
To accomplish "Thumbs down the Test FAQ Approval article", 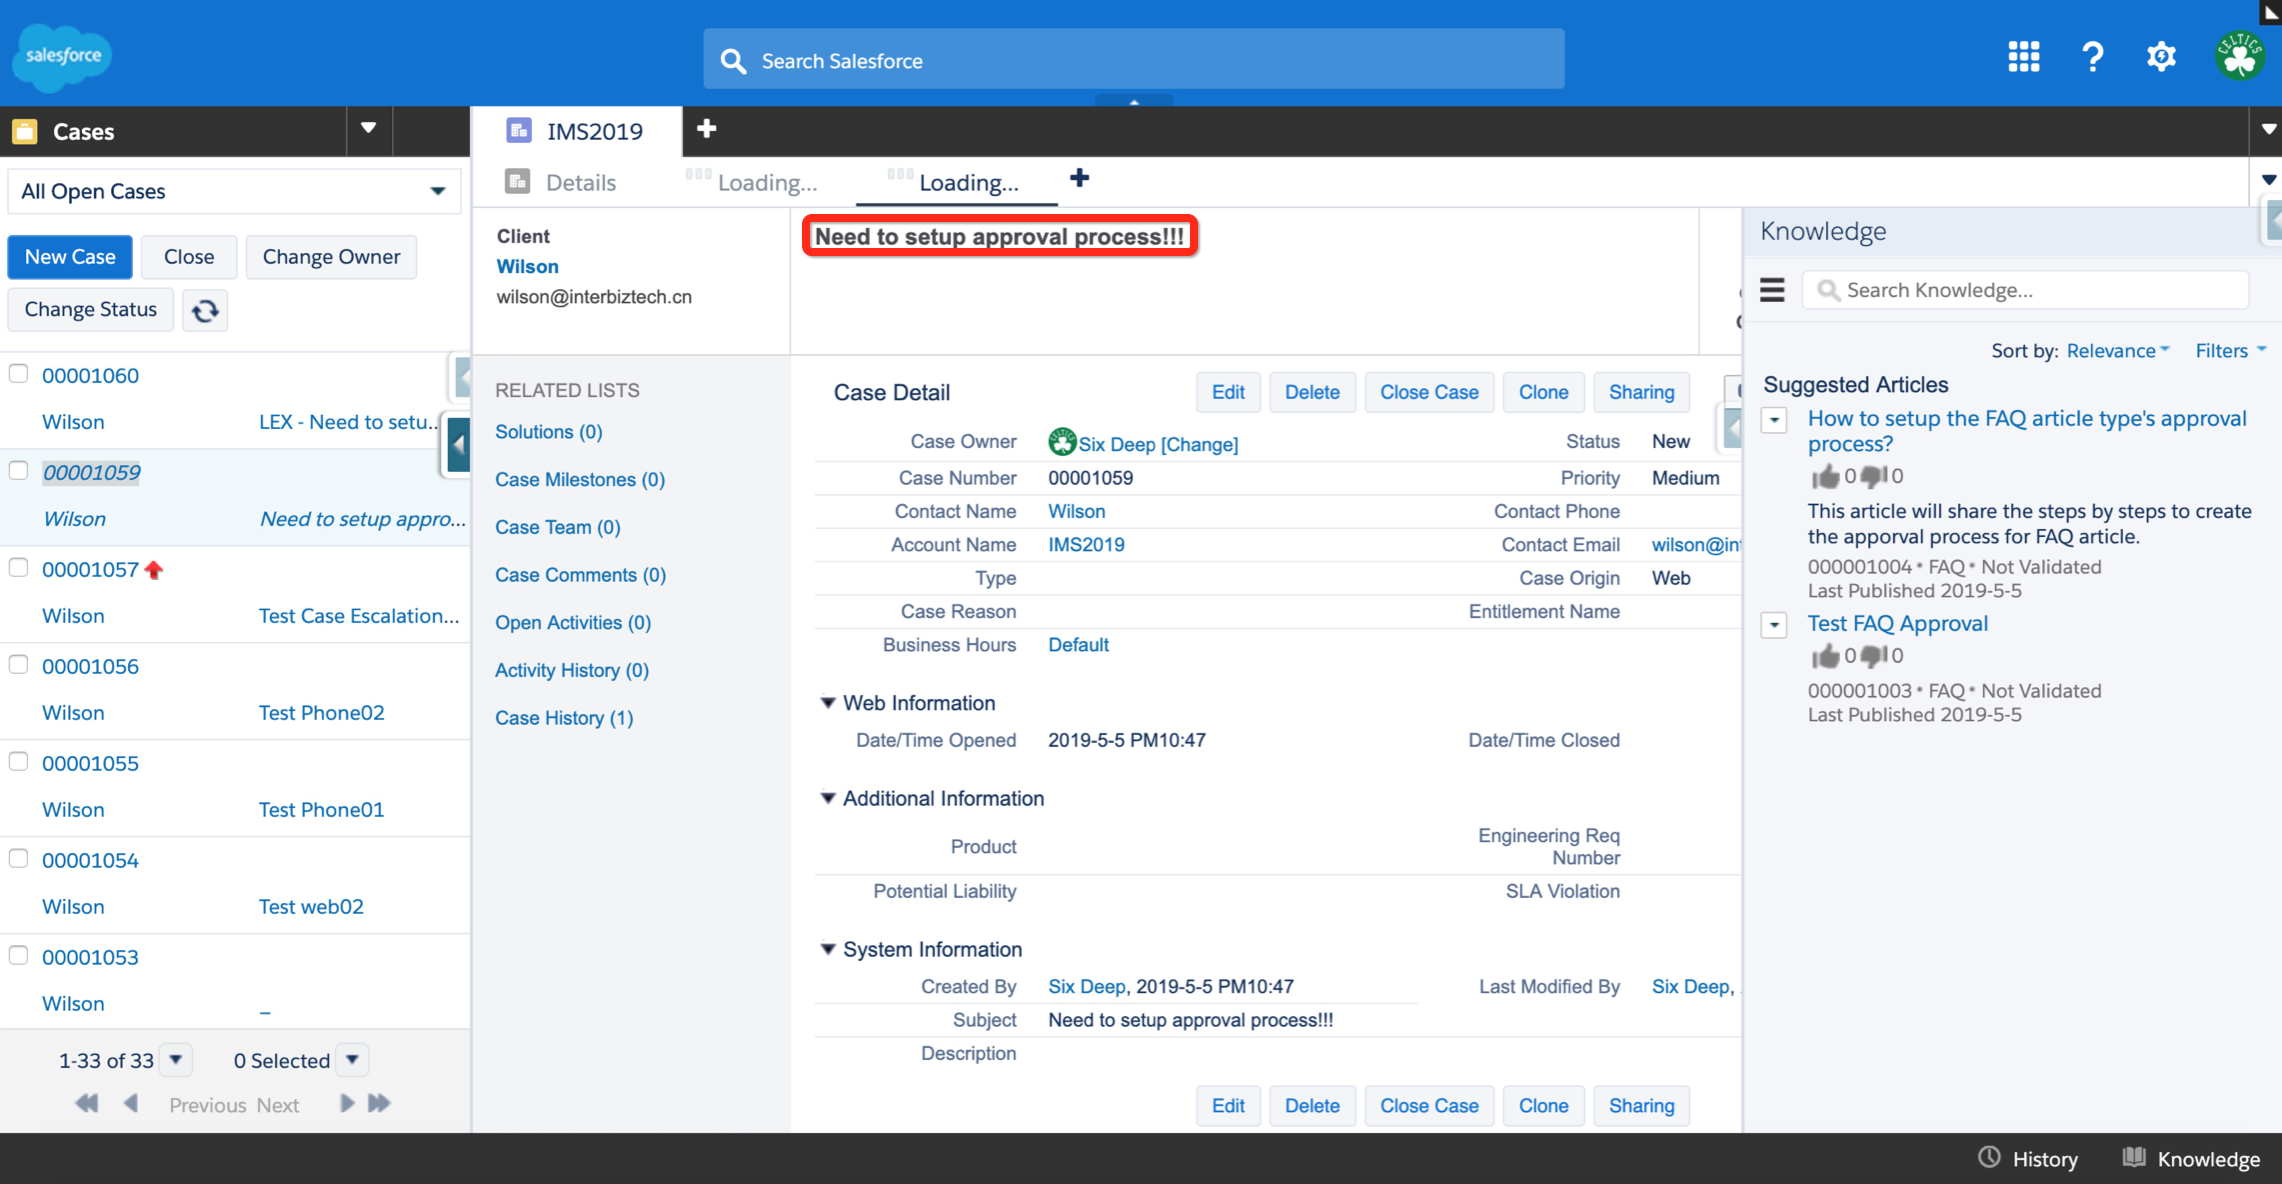I will 1873,656.
